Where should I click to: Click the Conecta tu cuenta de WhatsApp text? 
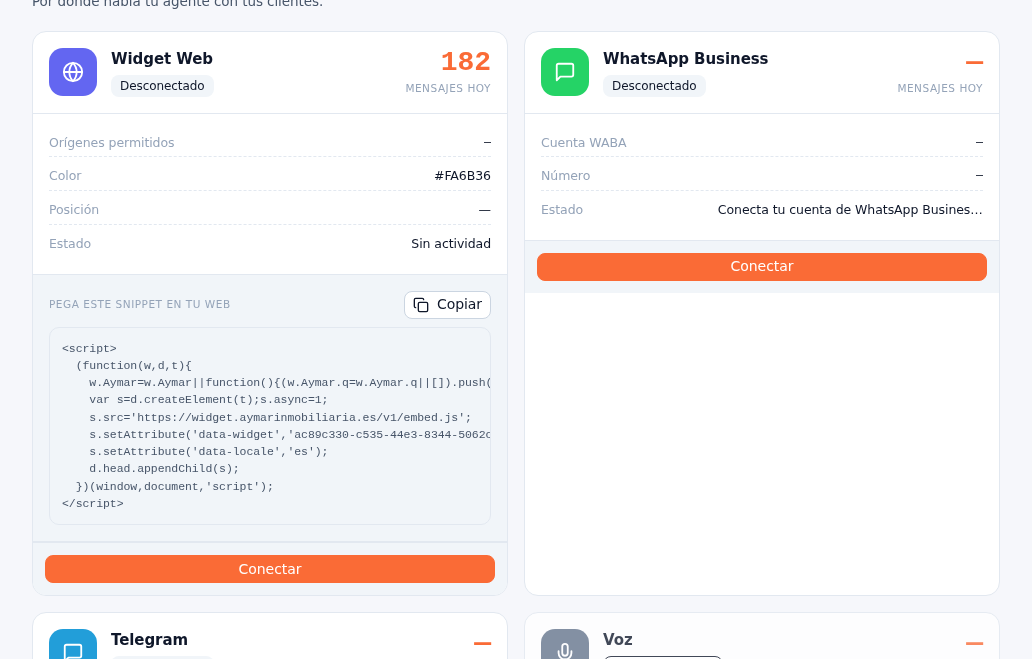point(850,210)
